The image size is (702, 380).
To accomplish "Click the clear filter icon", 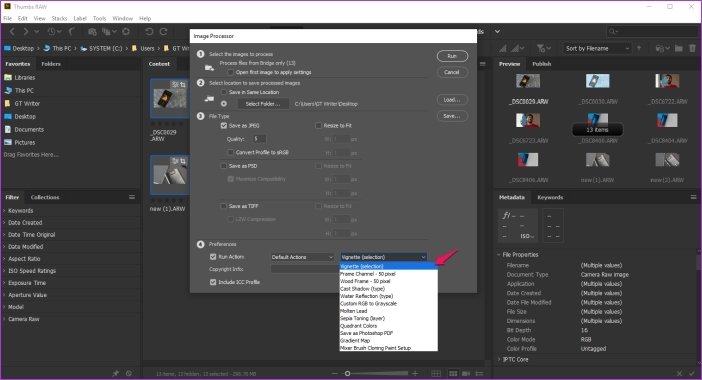I will (129, 373).
